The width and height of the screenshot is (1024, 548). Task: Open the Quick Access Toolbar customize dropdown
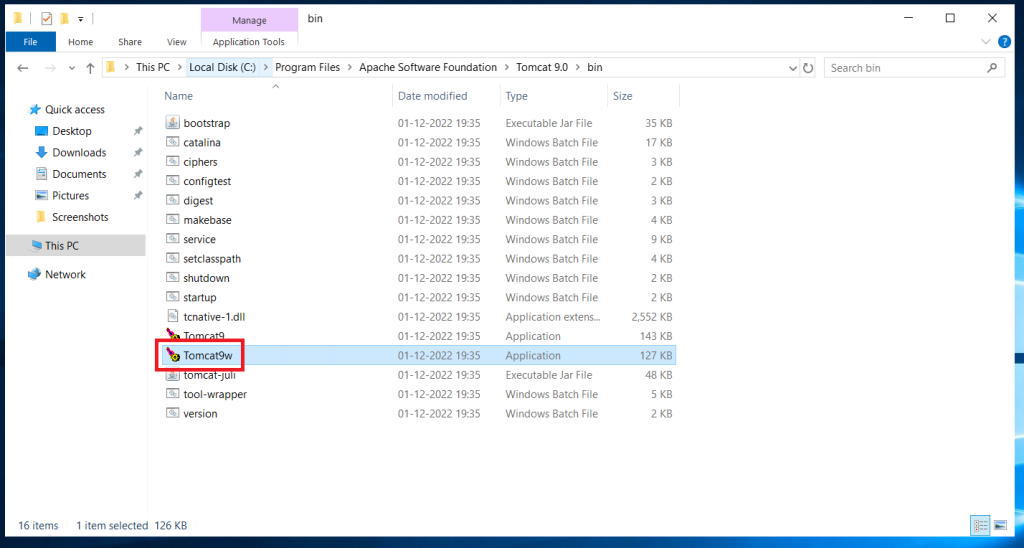coord(80,19)
